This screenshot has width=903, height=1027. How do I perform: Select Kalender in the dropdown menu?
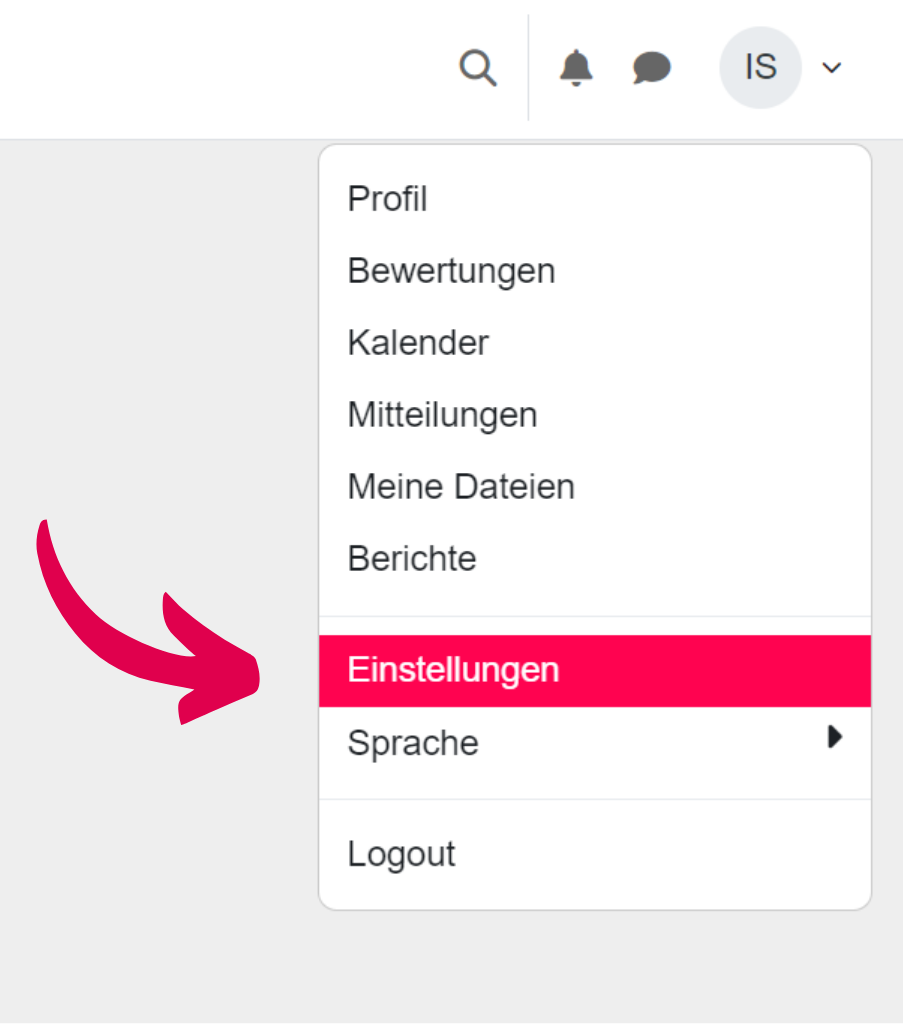tap(418, 342)
